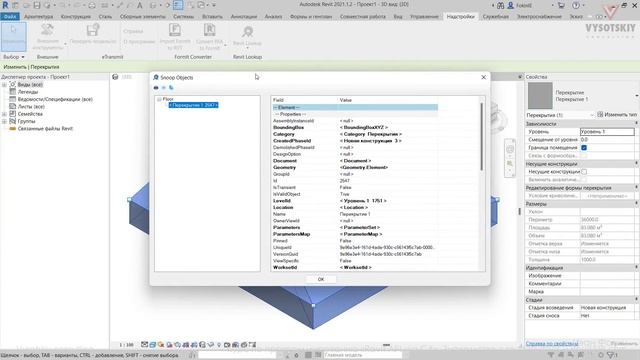640x360 pixels.
Task: Open the Select panel dropdown under Modify
Action: point(13,57)
